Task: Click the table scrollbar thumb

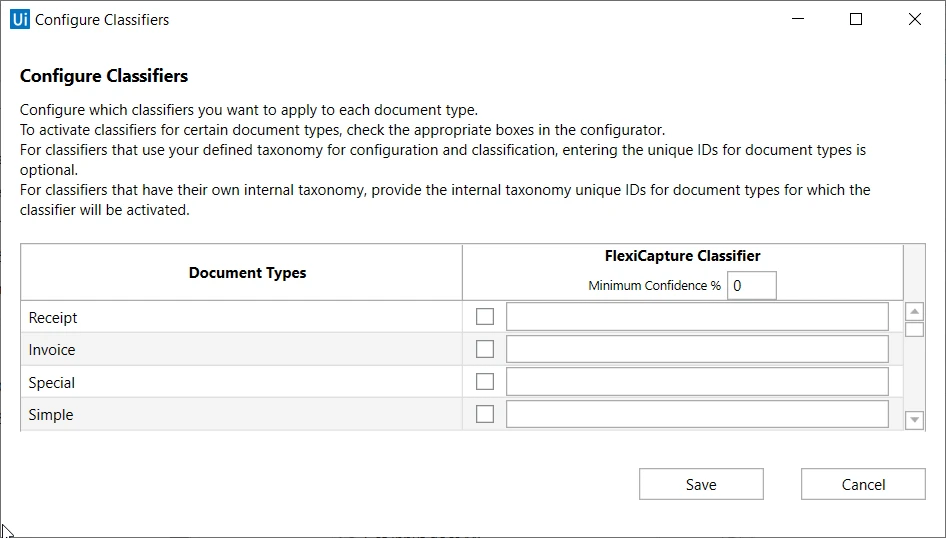Action: (915, 329)
